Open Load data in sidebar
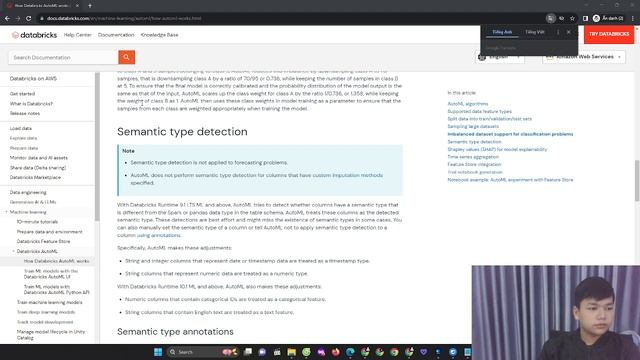The image size is (640, 360). point(21,129)
